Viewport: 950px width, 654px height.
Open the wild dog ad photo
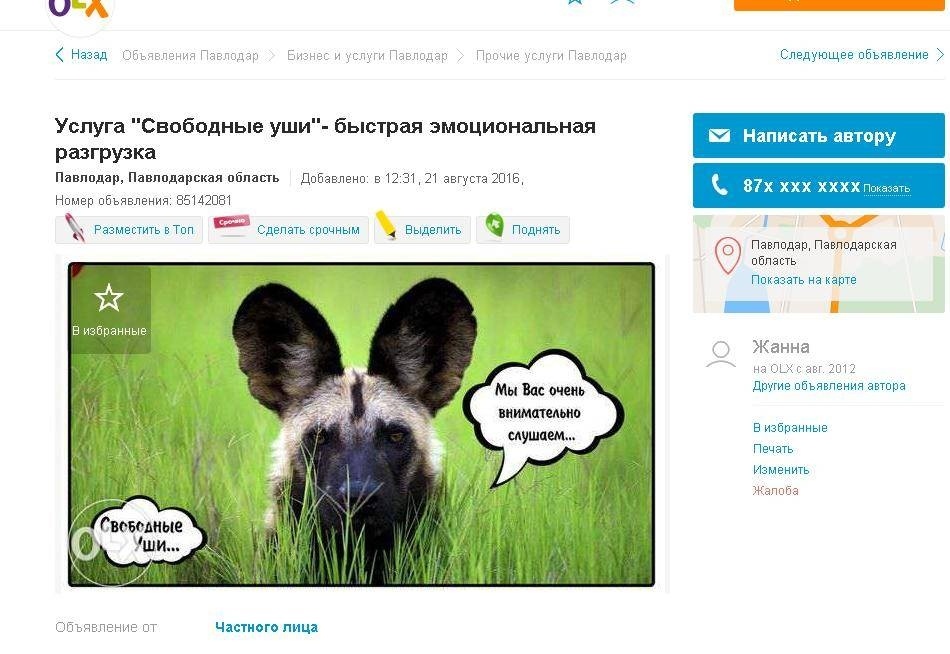361,424
